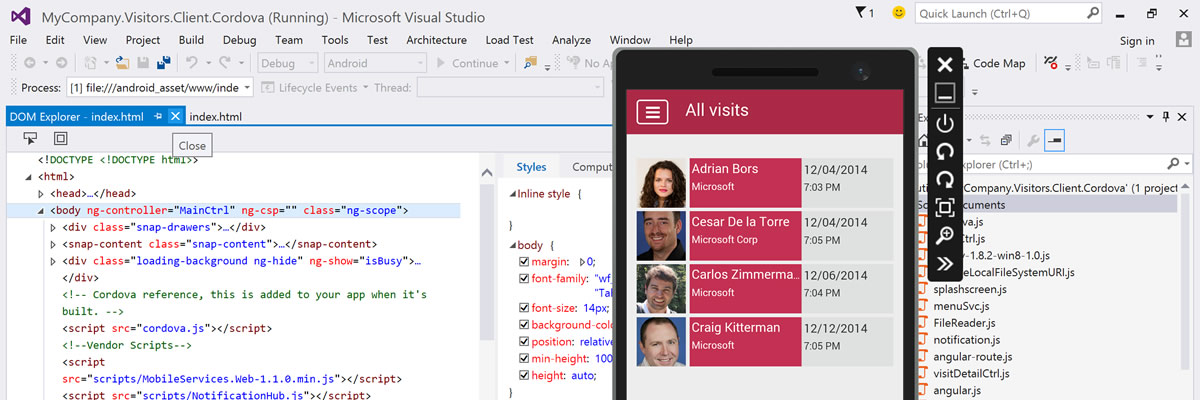Click the Save All icon
This screenshot has height=400, width=1200.
pos(163,63)
